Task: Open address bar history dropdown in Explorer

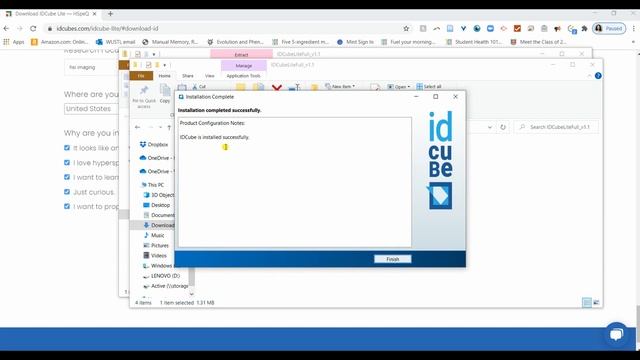Action: pos(490,127)
